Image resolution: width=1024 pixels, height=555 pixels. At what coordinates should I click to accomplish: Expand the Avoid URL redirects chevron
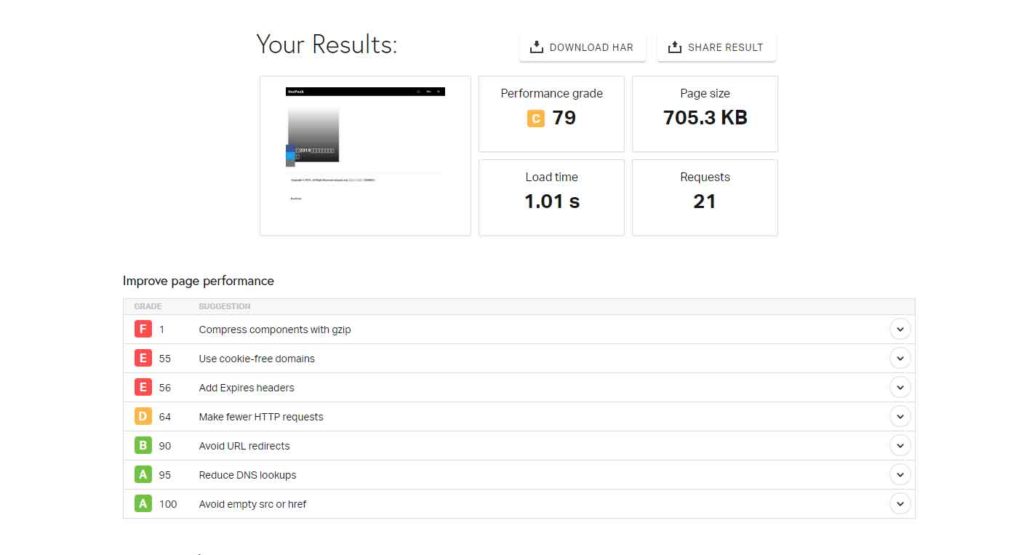pos(900,446)
